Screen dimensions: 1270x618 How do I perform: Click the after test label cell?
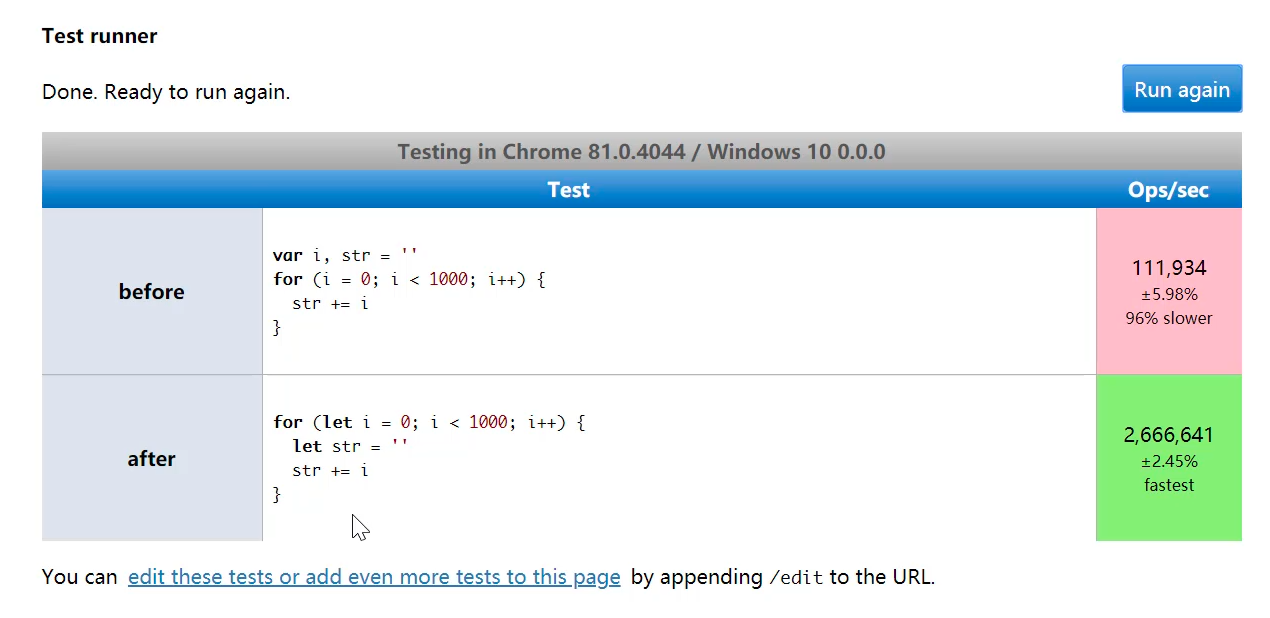pyautogui.click(x=152, y=458)
